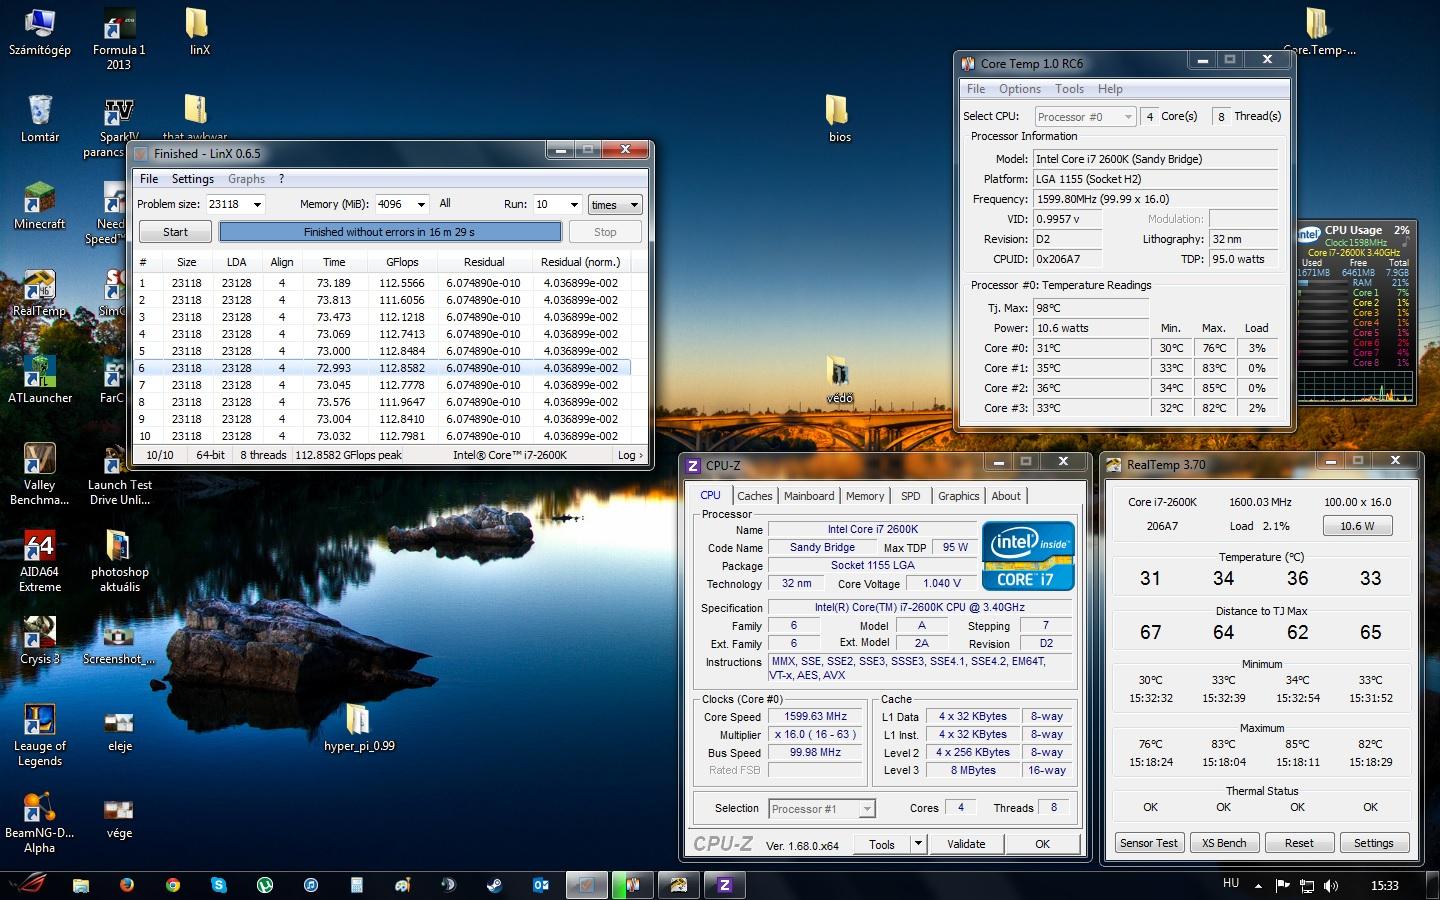
Task: Click the 10.6 W power button in RealTemp
Action: point(1357,526)
